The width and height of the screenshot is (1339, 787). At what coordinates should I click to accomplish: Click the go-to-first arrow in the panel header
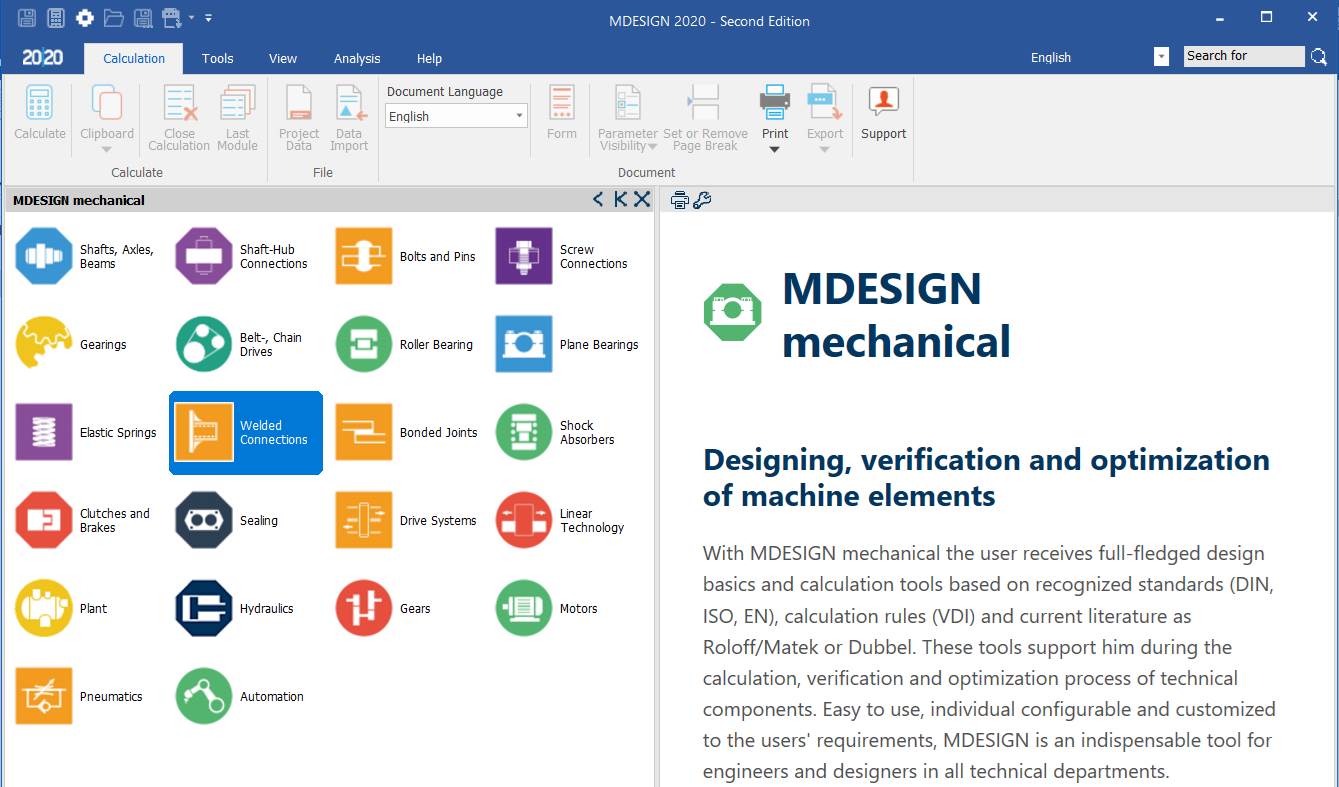tap(620, 199)
